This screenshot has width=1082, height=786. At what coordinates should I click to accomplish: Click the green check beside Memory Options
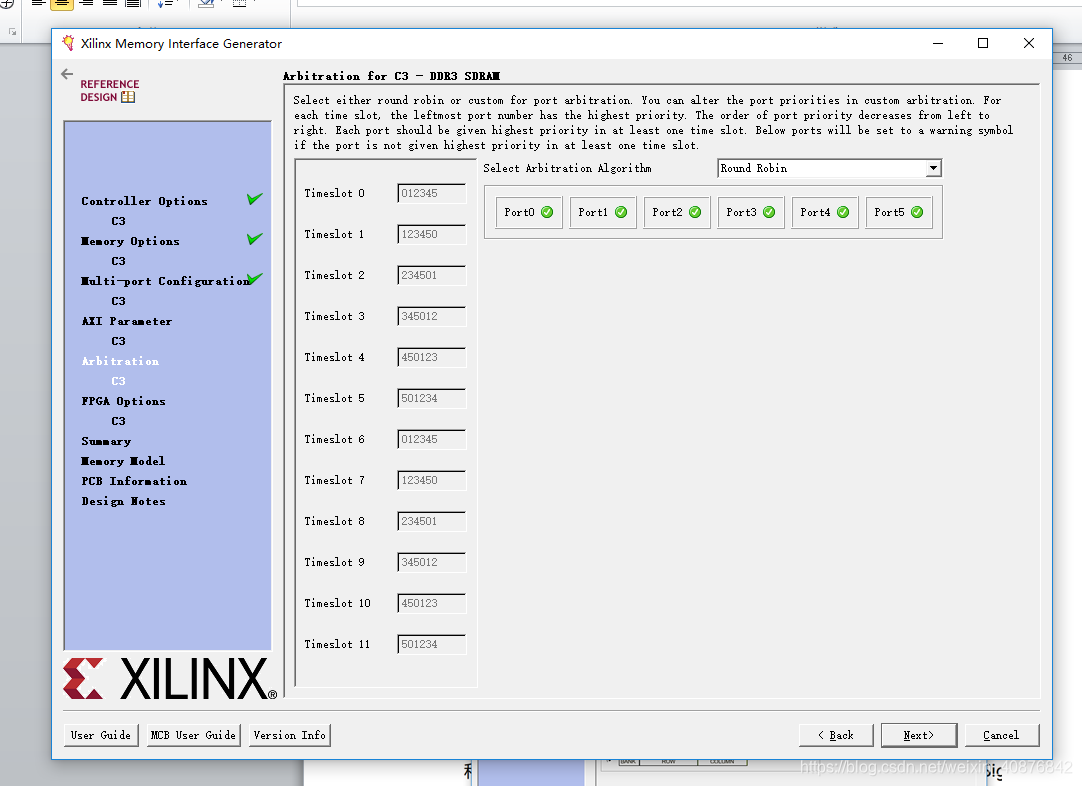255,239
